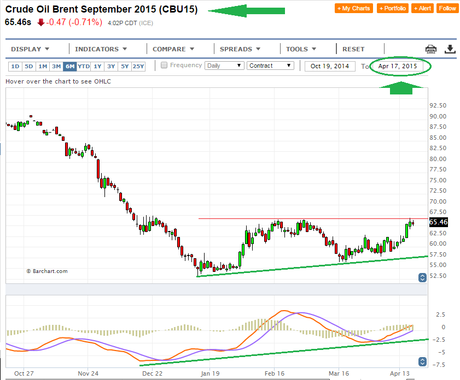The image size is (460, 380).
Task: Click the 52.50 price axis label
Action: [x=438, y=276]
